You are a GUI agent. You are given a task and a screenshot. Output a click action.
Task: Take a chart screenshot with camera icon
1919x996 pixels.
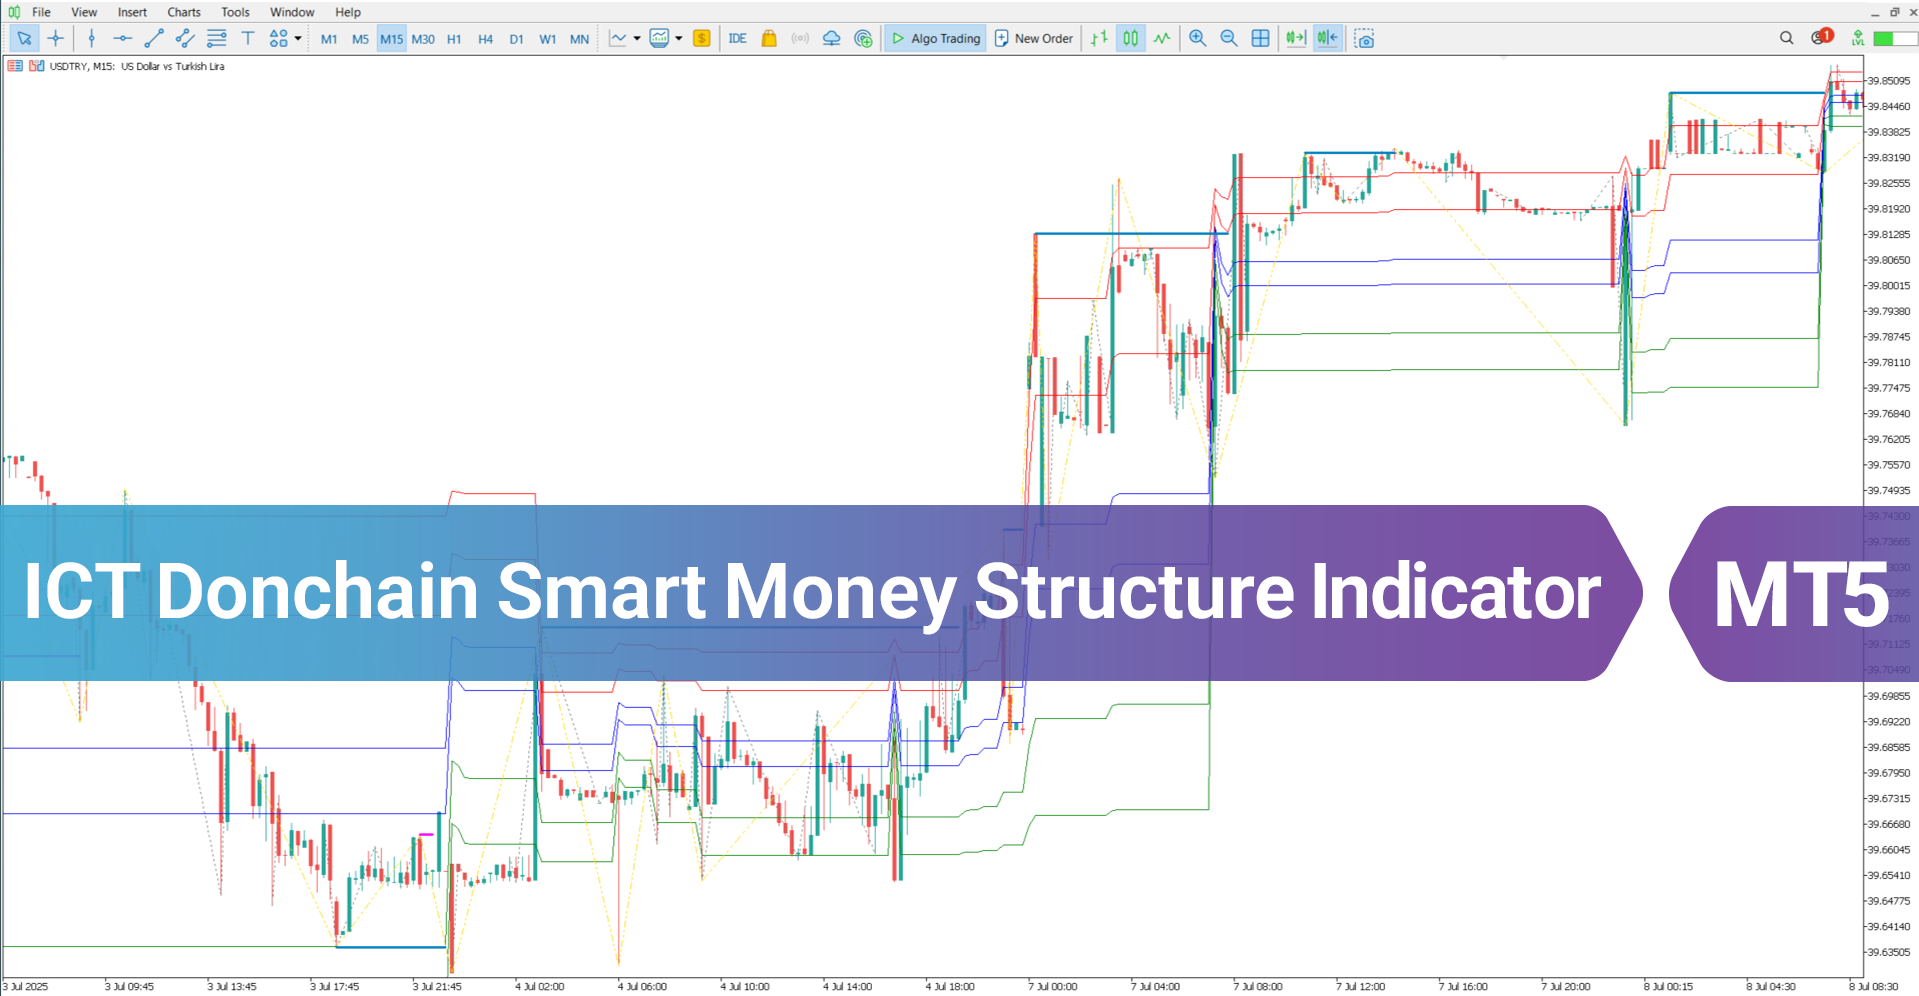pos(1364,39)
